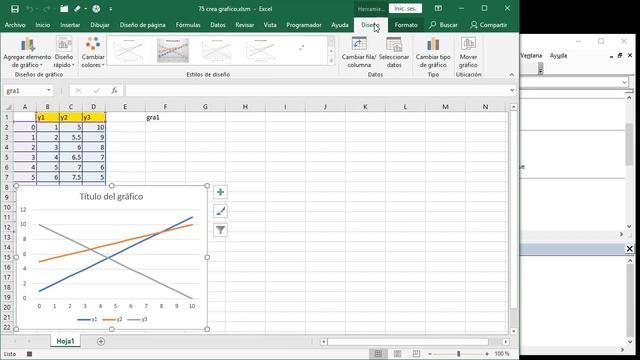This screenshot has height=360, width=640.
Task: Click Mover gráfico
Action: pyautogui.click(x=468, y=53)
